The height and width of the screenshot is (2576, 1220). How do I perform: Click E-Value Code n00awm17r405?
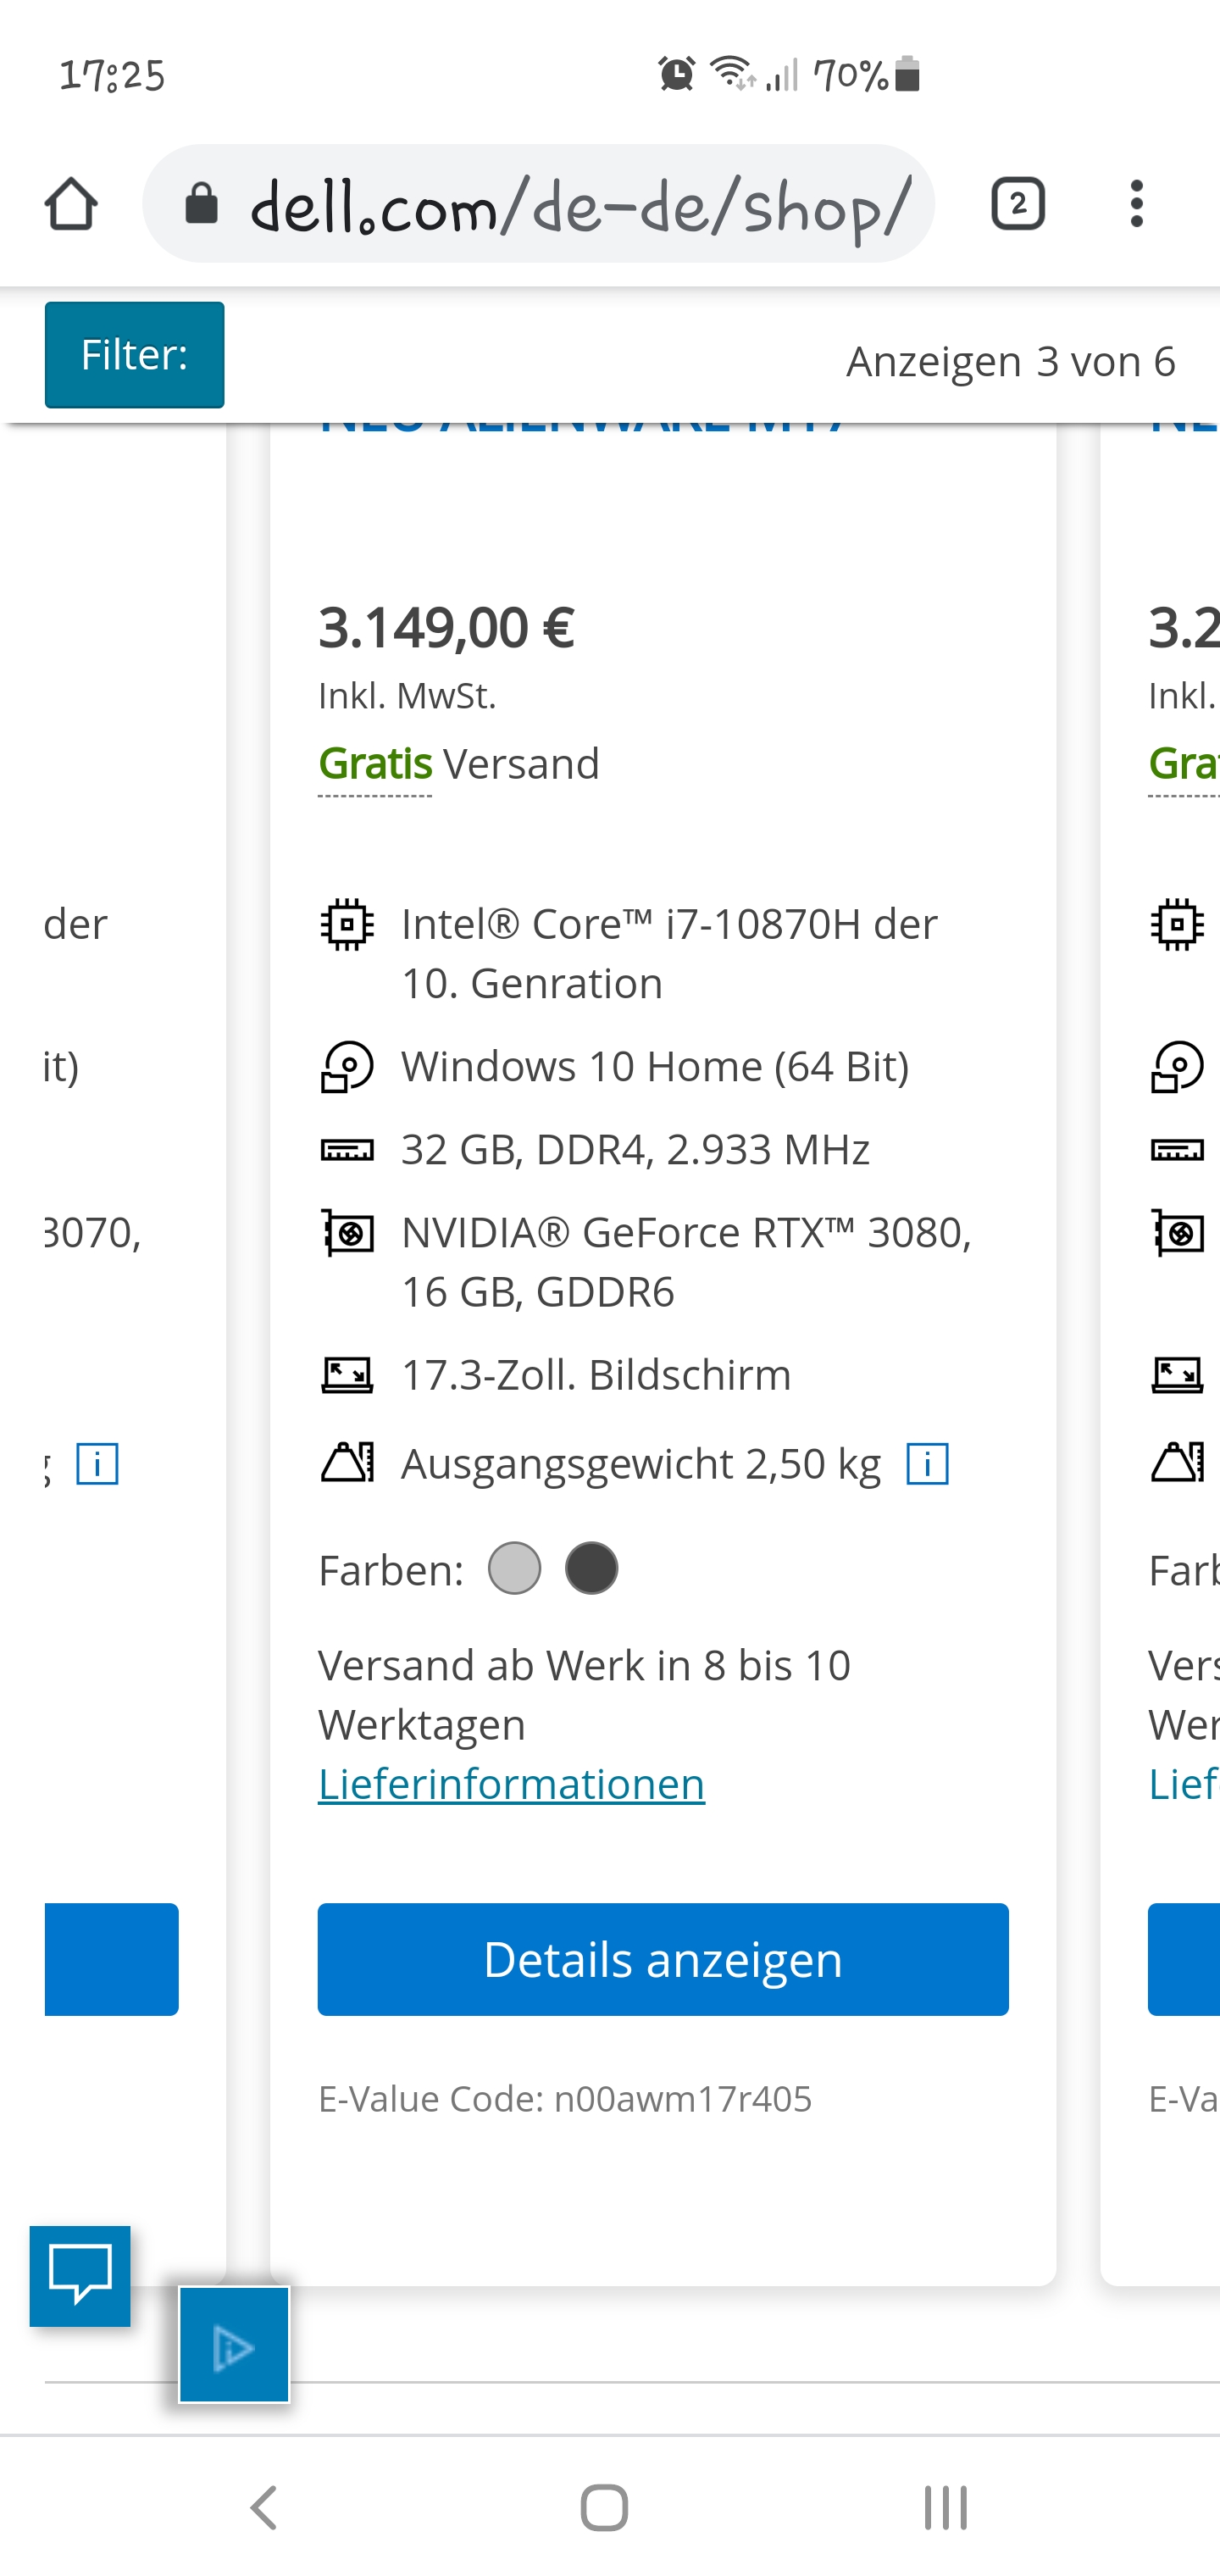point(565,2098)
